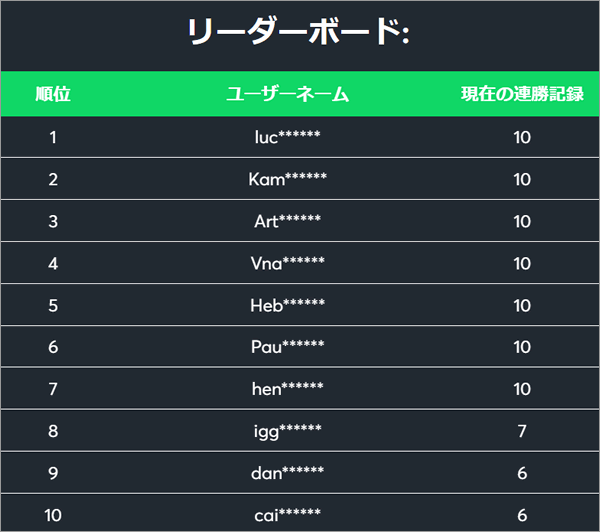This screenshot has height=532, width=600.
Task: Select the dan****** username entry
Action: coord(287,473)
